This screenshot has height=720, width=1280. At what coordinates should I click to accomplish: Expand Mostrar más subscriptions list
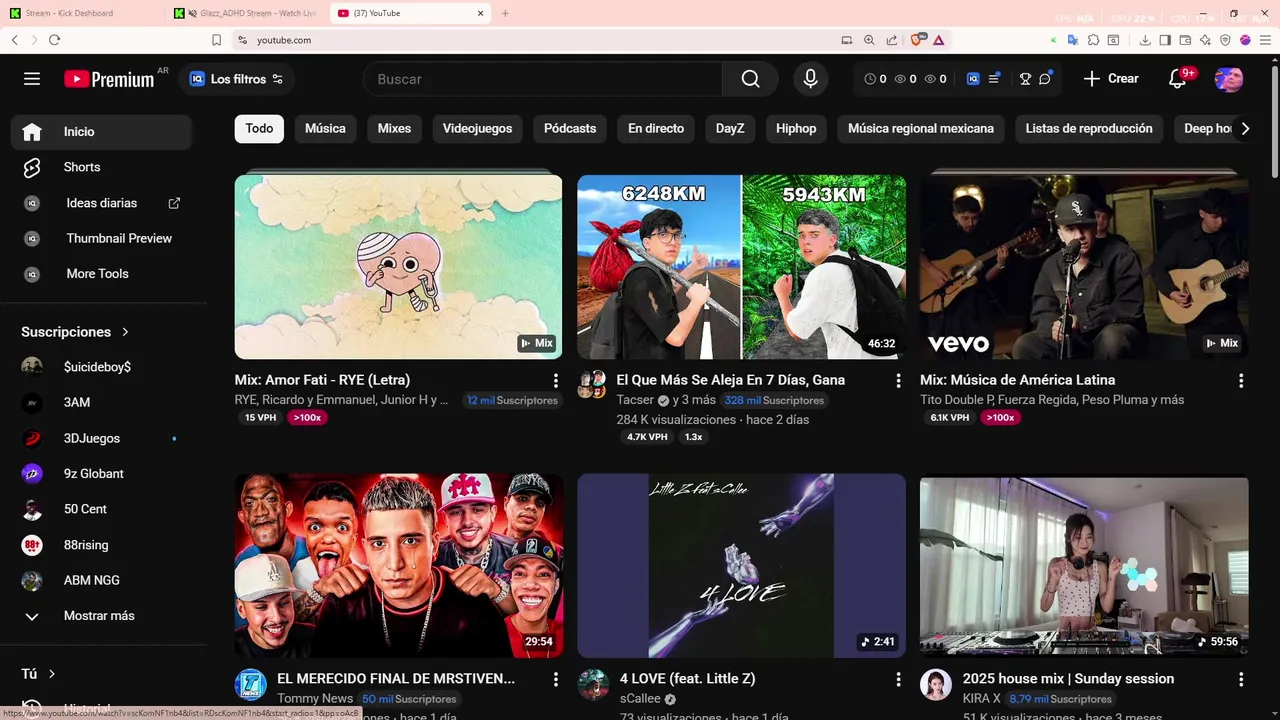tap(101, 616)
